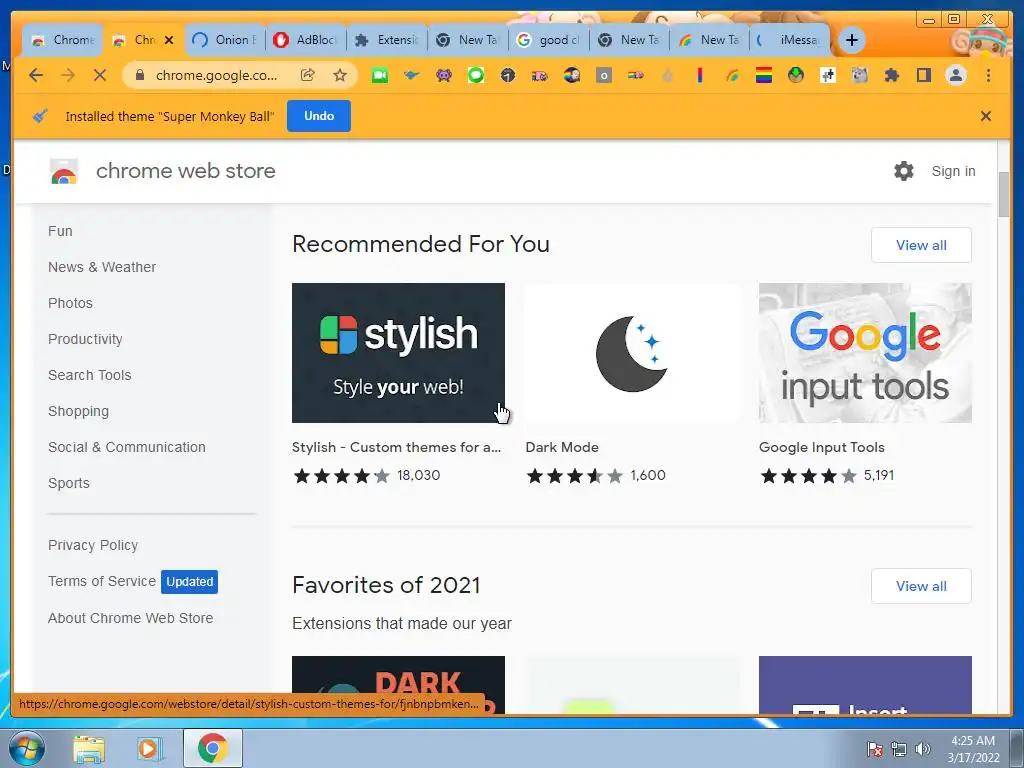The width and height of the screenshot is (1024, 768).
Task: Open the Photos category
Action: (71, 303)
